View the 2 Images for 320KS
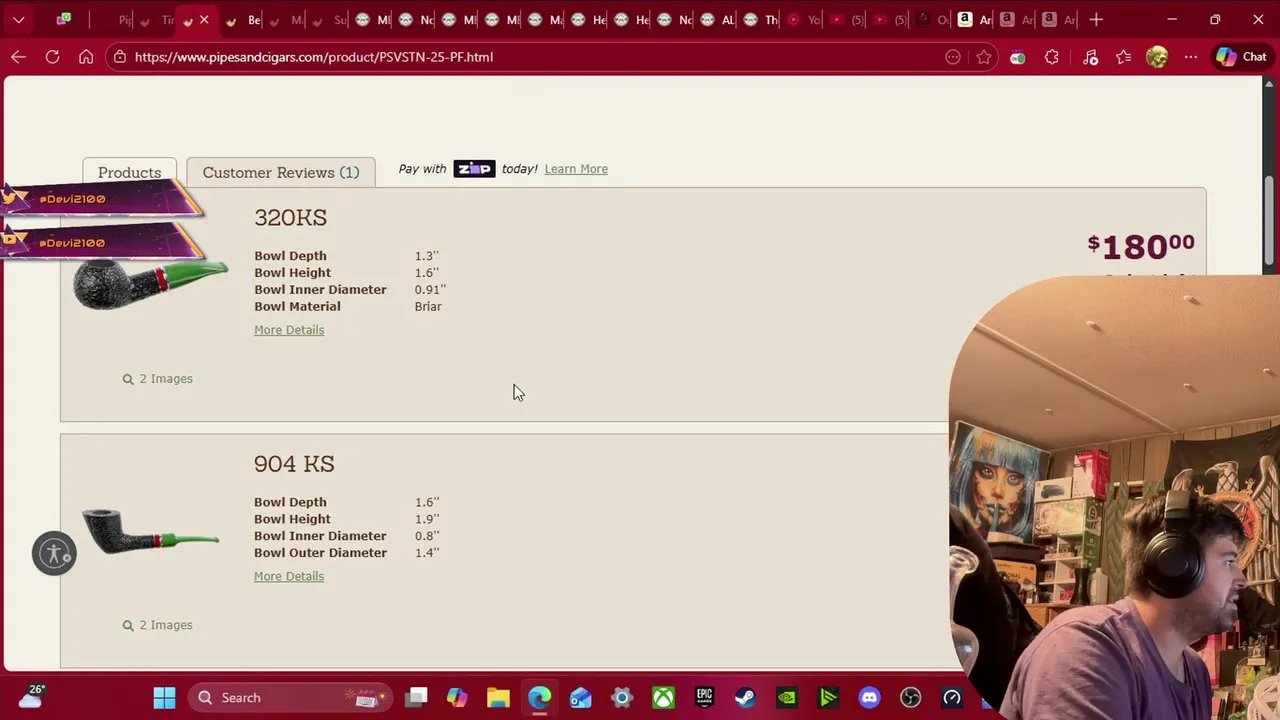Image resolution: width=1280 pixels, height=720 pixels. click(x=157, y=379)
